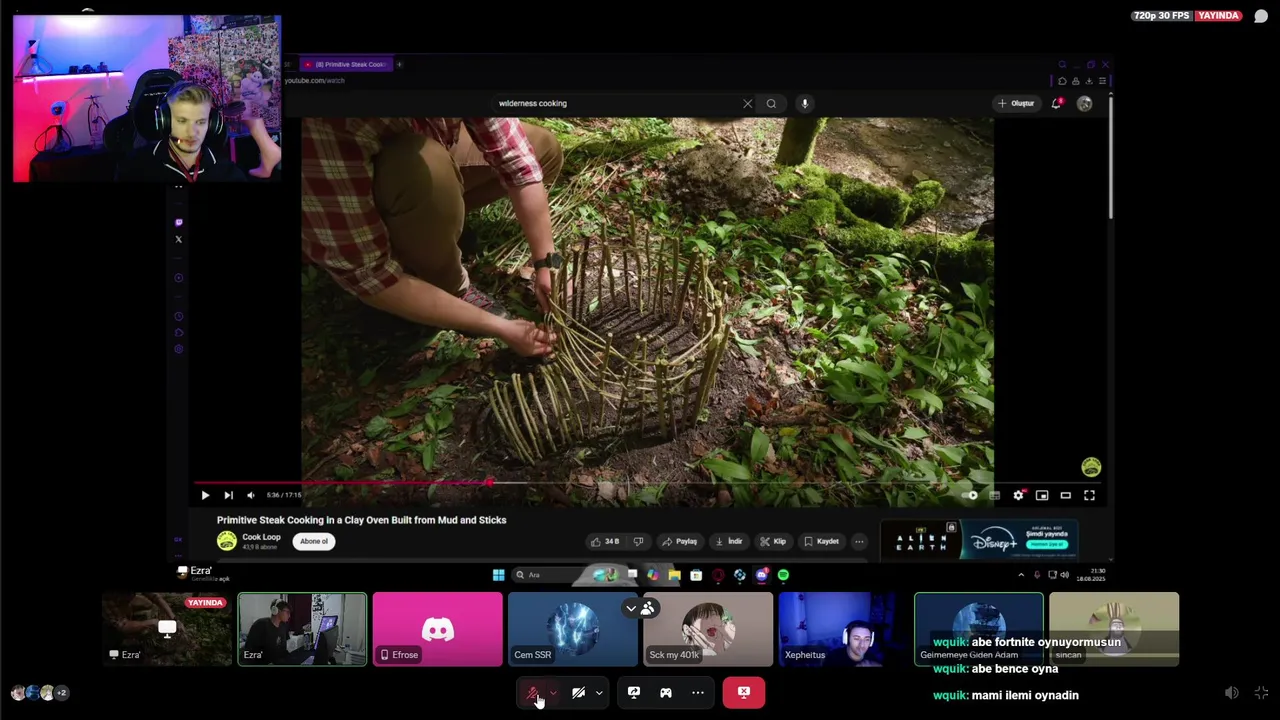This screenshot has width=1280, height=720.
Task: Like the video with 34 B likes
Action: point(605,541)
